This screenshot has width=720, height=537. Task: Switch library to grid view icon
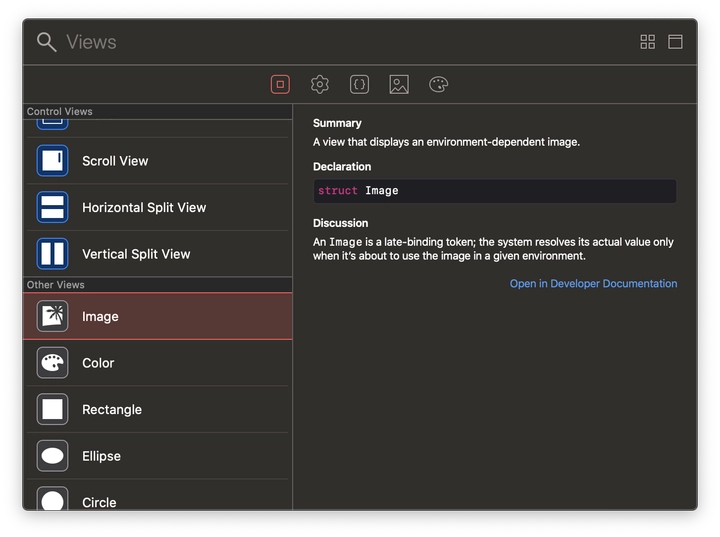648,42
